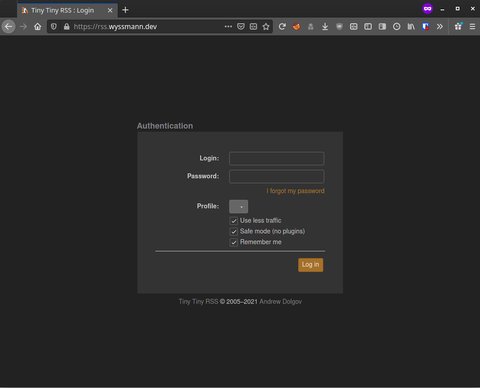Click the padlock site security icon
The width and height of the screenshot is (480, 388).
pyautogui.click(x=67, y=26)
